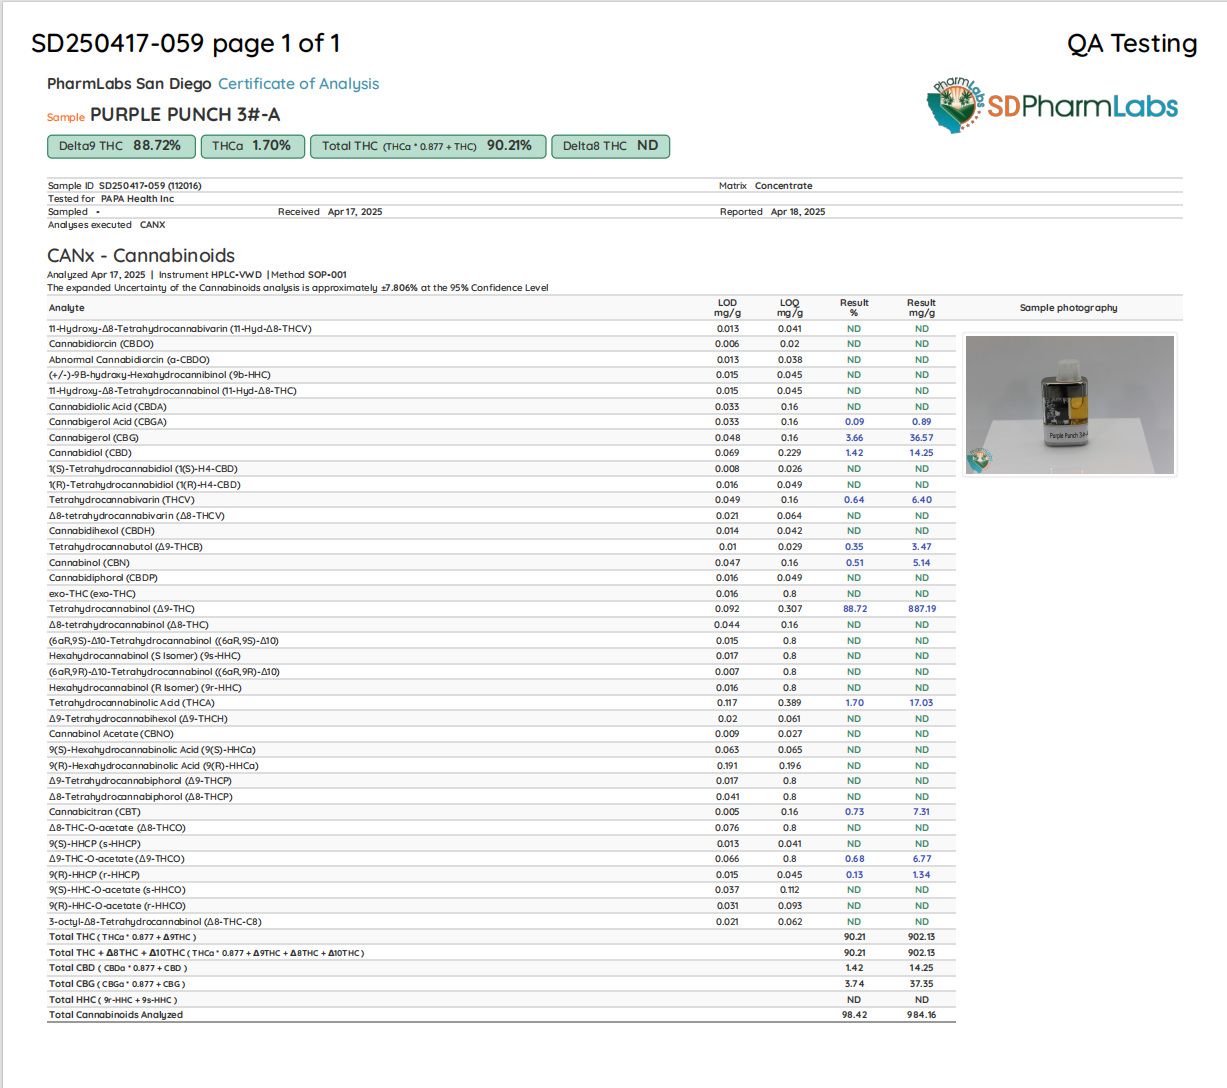Image resolution: width=1227 pixels, height=1088 pixels.
Task: Select the Total THC 90.21% badge
Action: tap(428, 146)
